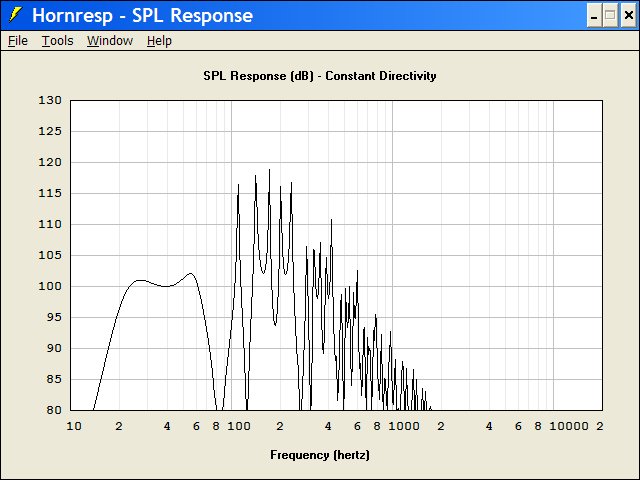Click the tallest SPL peak near 119 dB
Viewport: 640px width, 480px height.
[269, 170]
